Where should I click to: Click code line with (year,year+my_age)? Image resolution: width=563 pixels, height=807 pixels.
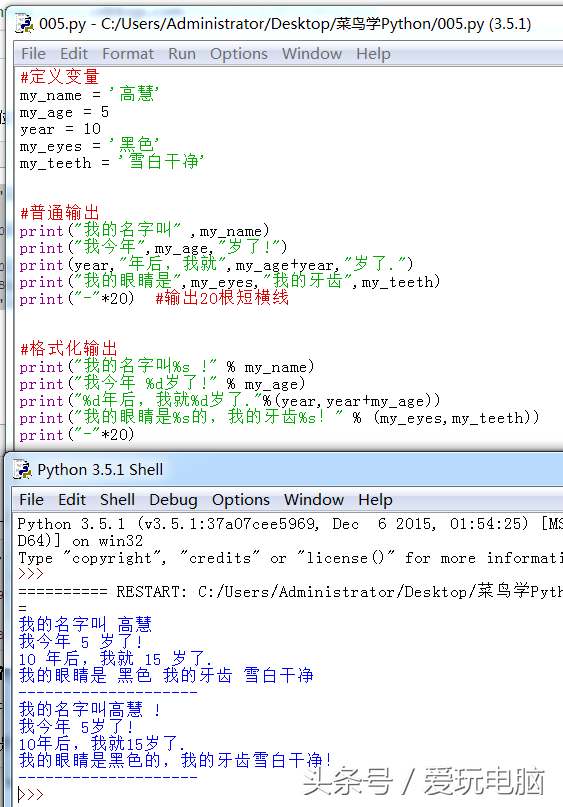pos(230,400)
